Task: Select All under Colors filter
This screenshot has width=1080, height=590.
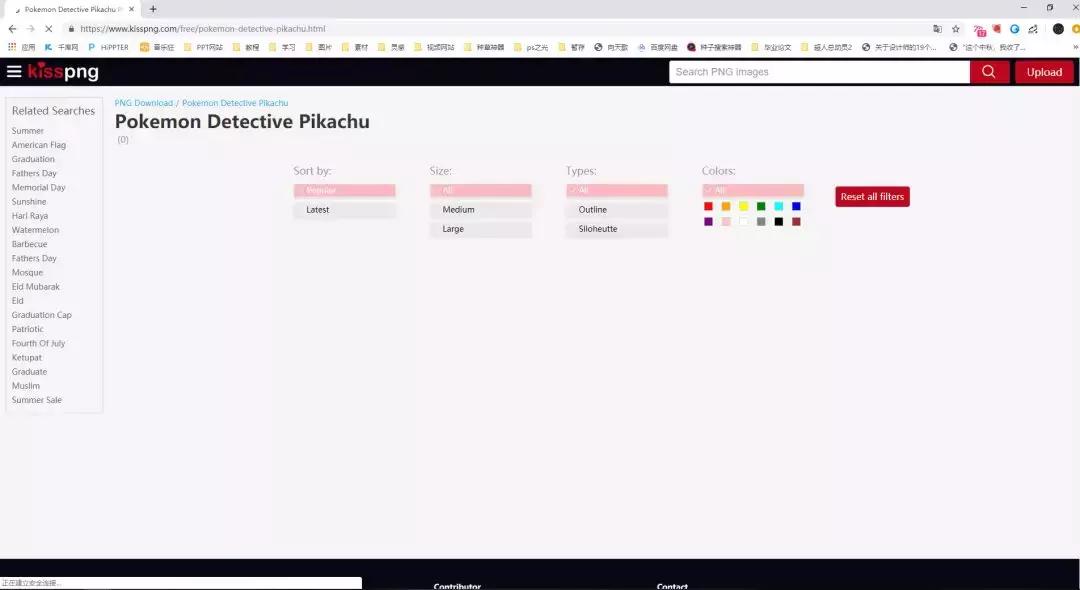Action: pyautogui.click(x=753, y=190)
